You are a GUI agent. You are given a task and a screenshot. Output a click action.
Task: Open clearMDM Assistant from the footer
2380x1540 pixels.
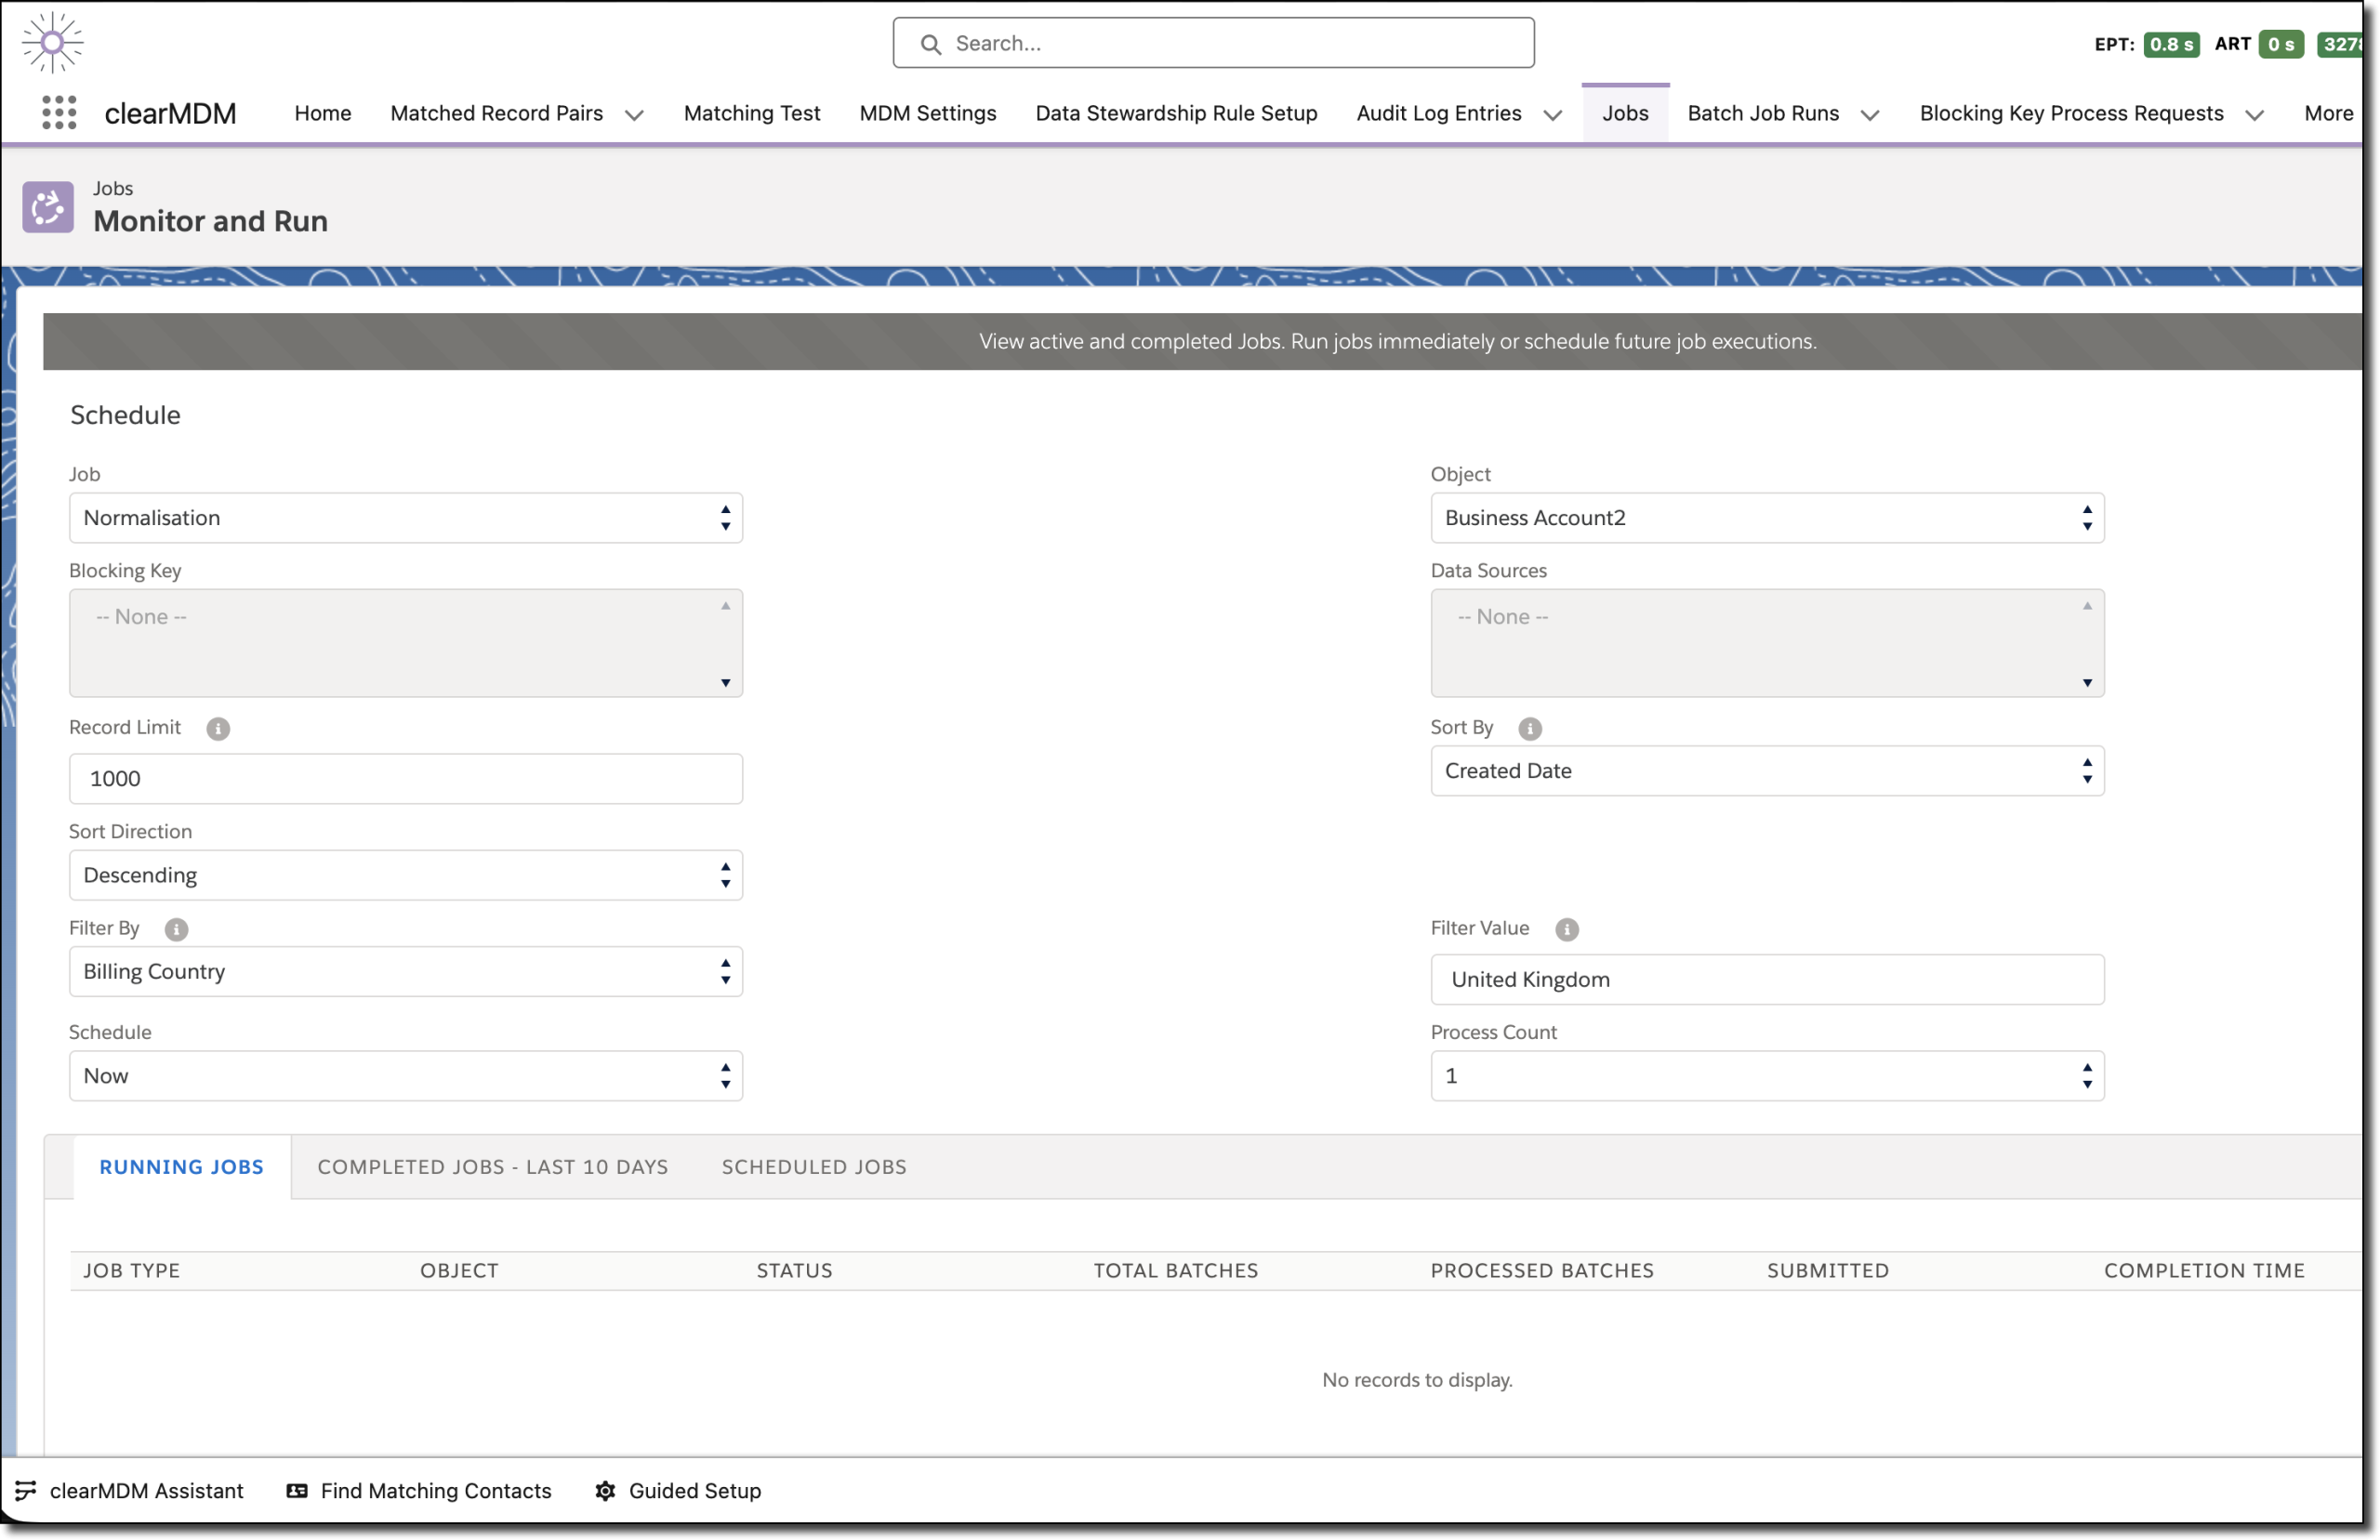(147, 1491)
